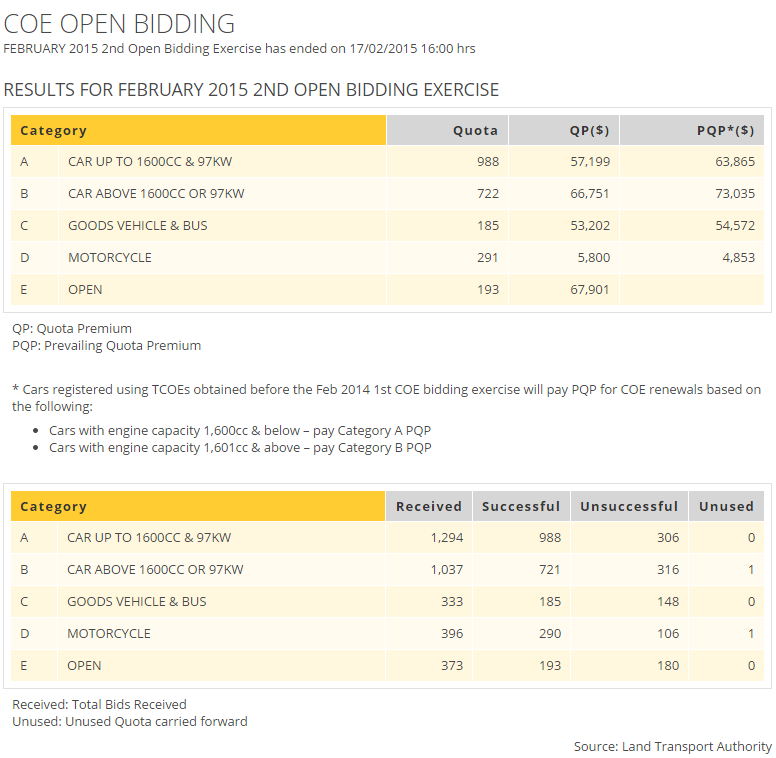Select CAR UP TO 1600CC & 97KW in quota table

(150, 162)
